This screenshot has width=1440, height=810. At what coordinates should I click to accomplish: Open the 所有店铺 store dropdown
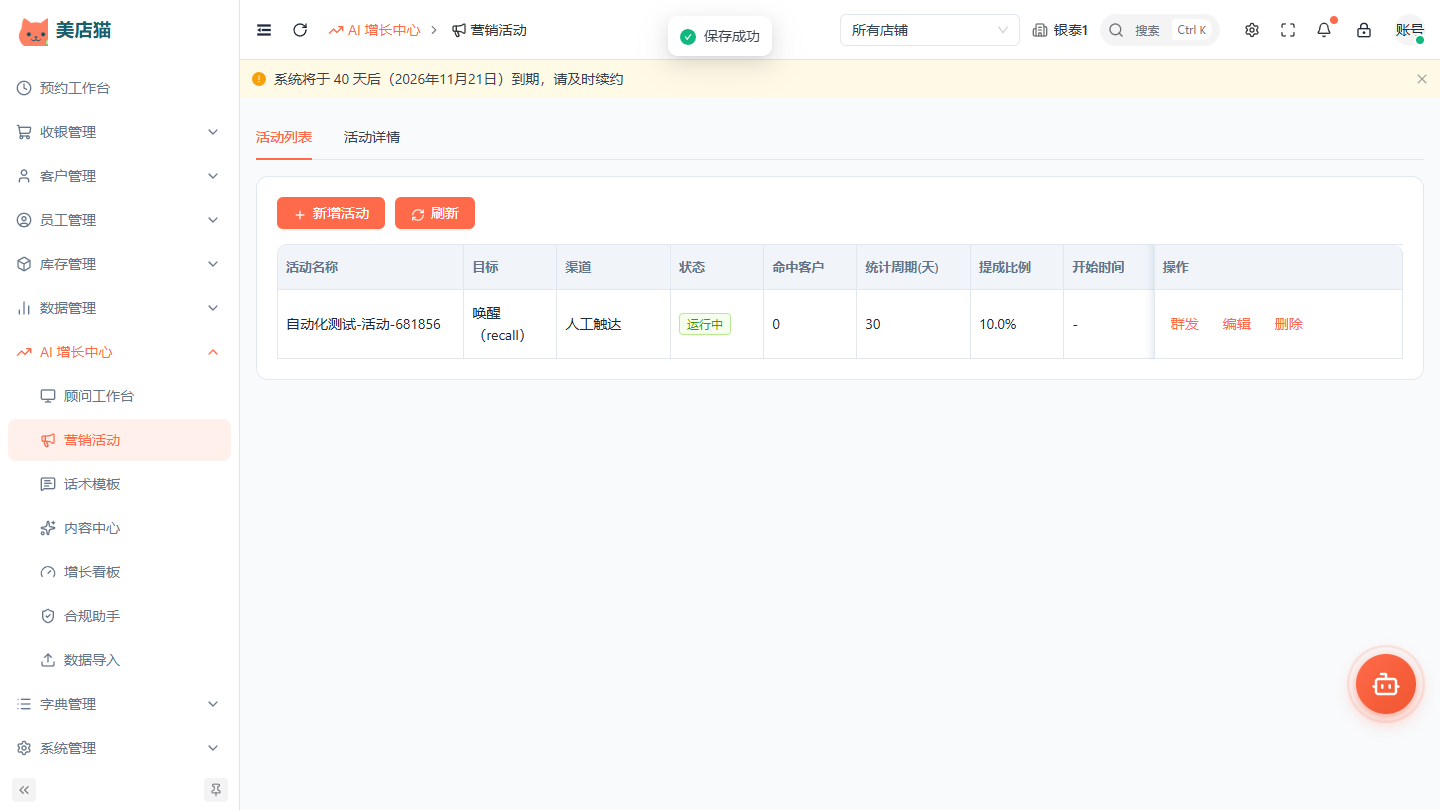(x=930, y=30)
